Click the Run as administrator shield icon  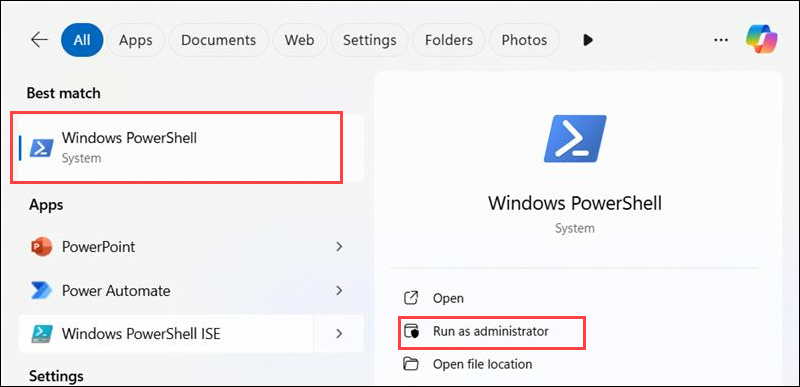(411, 331)
